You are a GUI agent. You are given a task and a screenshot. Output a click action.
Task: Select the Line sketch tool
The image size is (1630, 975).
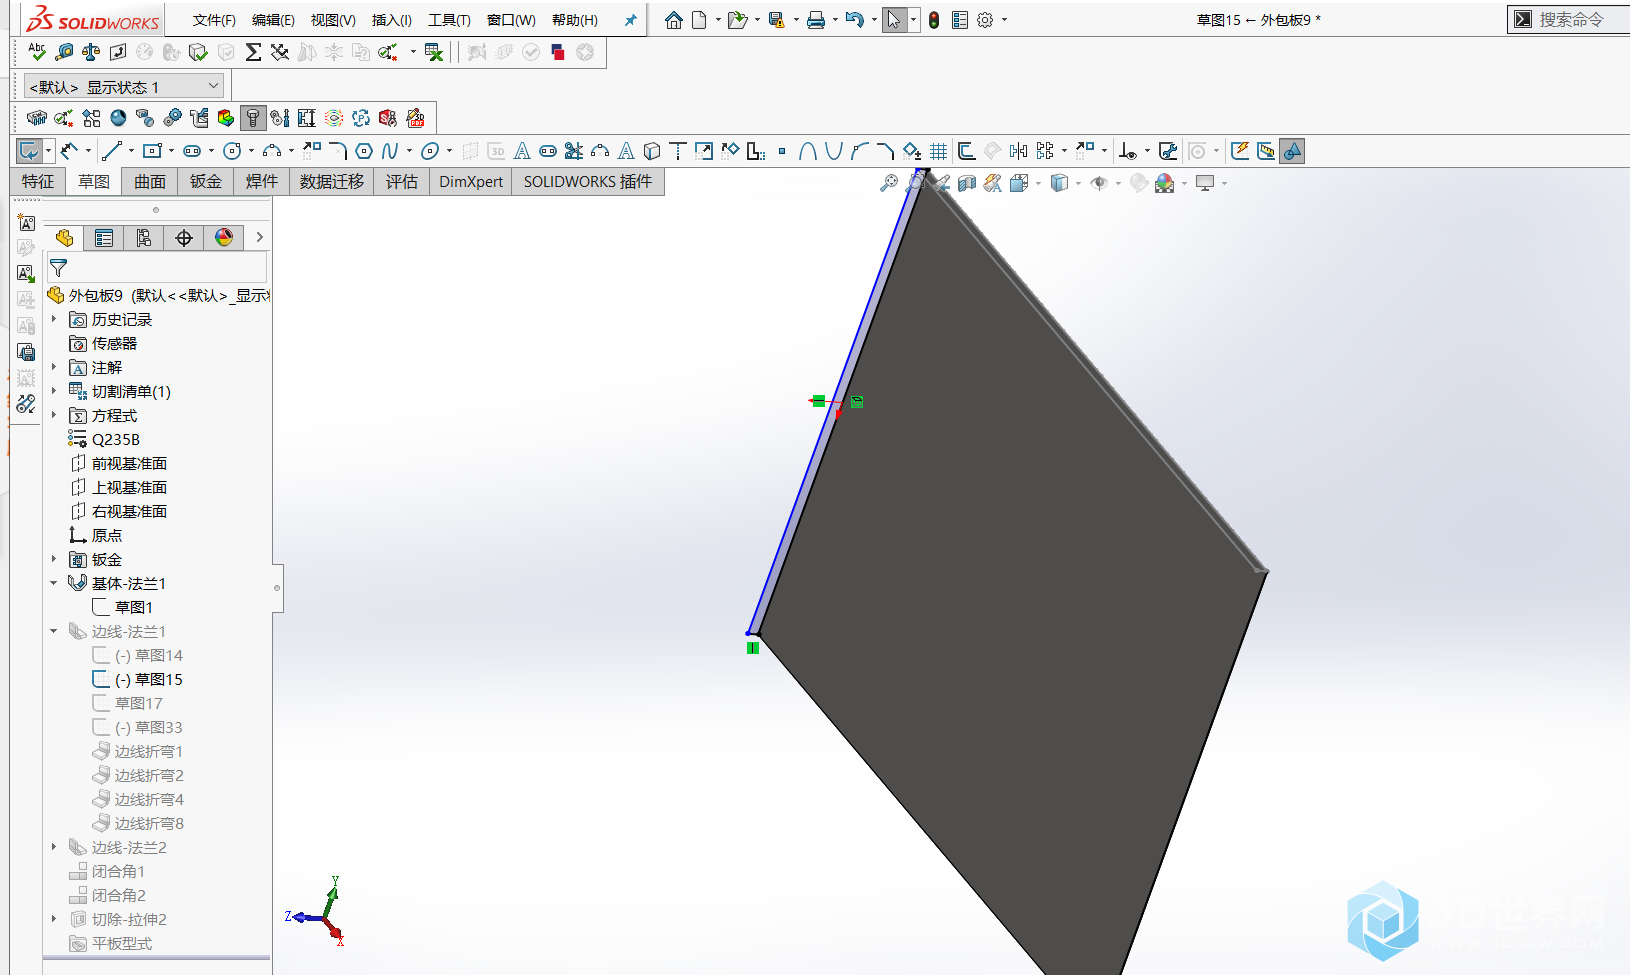pos(111,151)
